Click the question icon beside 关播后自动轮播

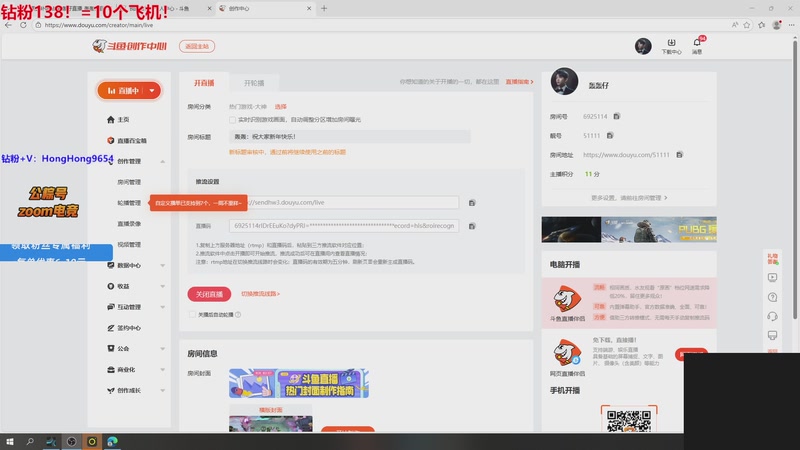pos(238,315)
